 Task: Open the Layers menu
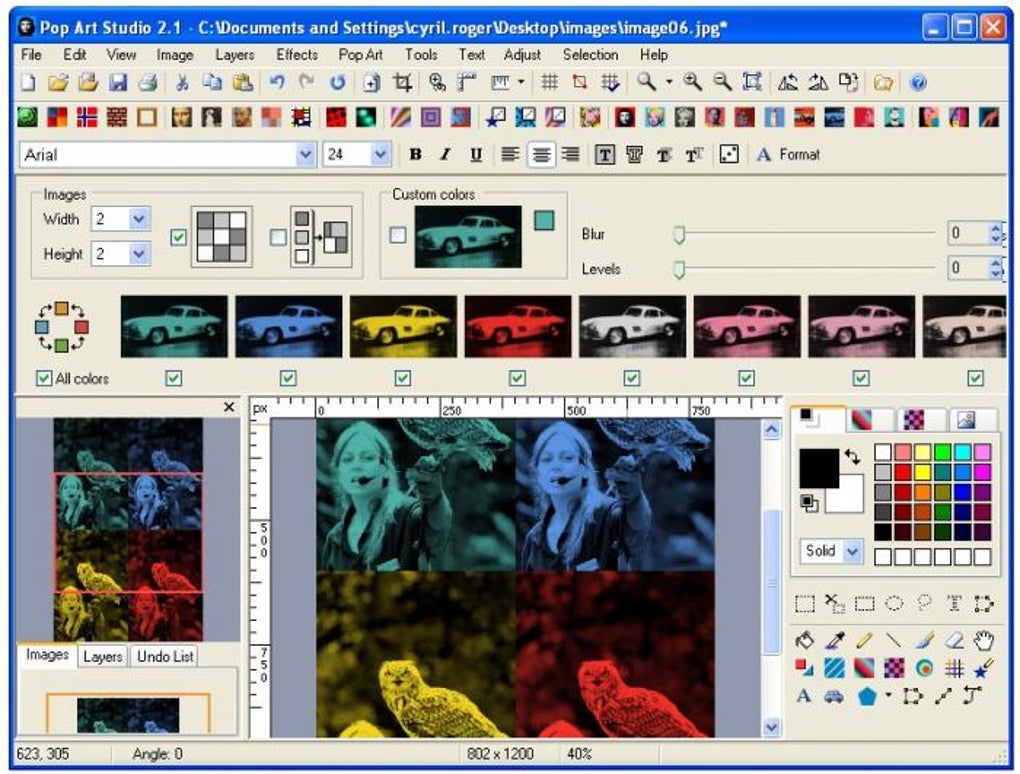click(234, 55)
